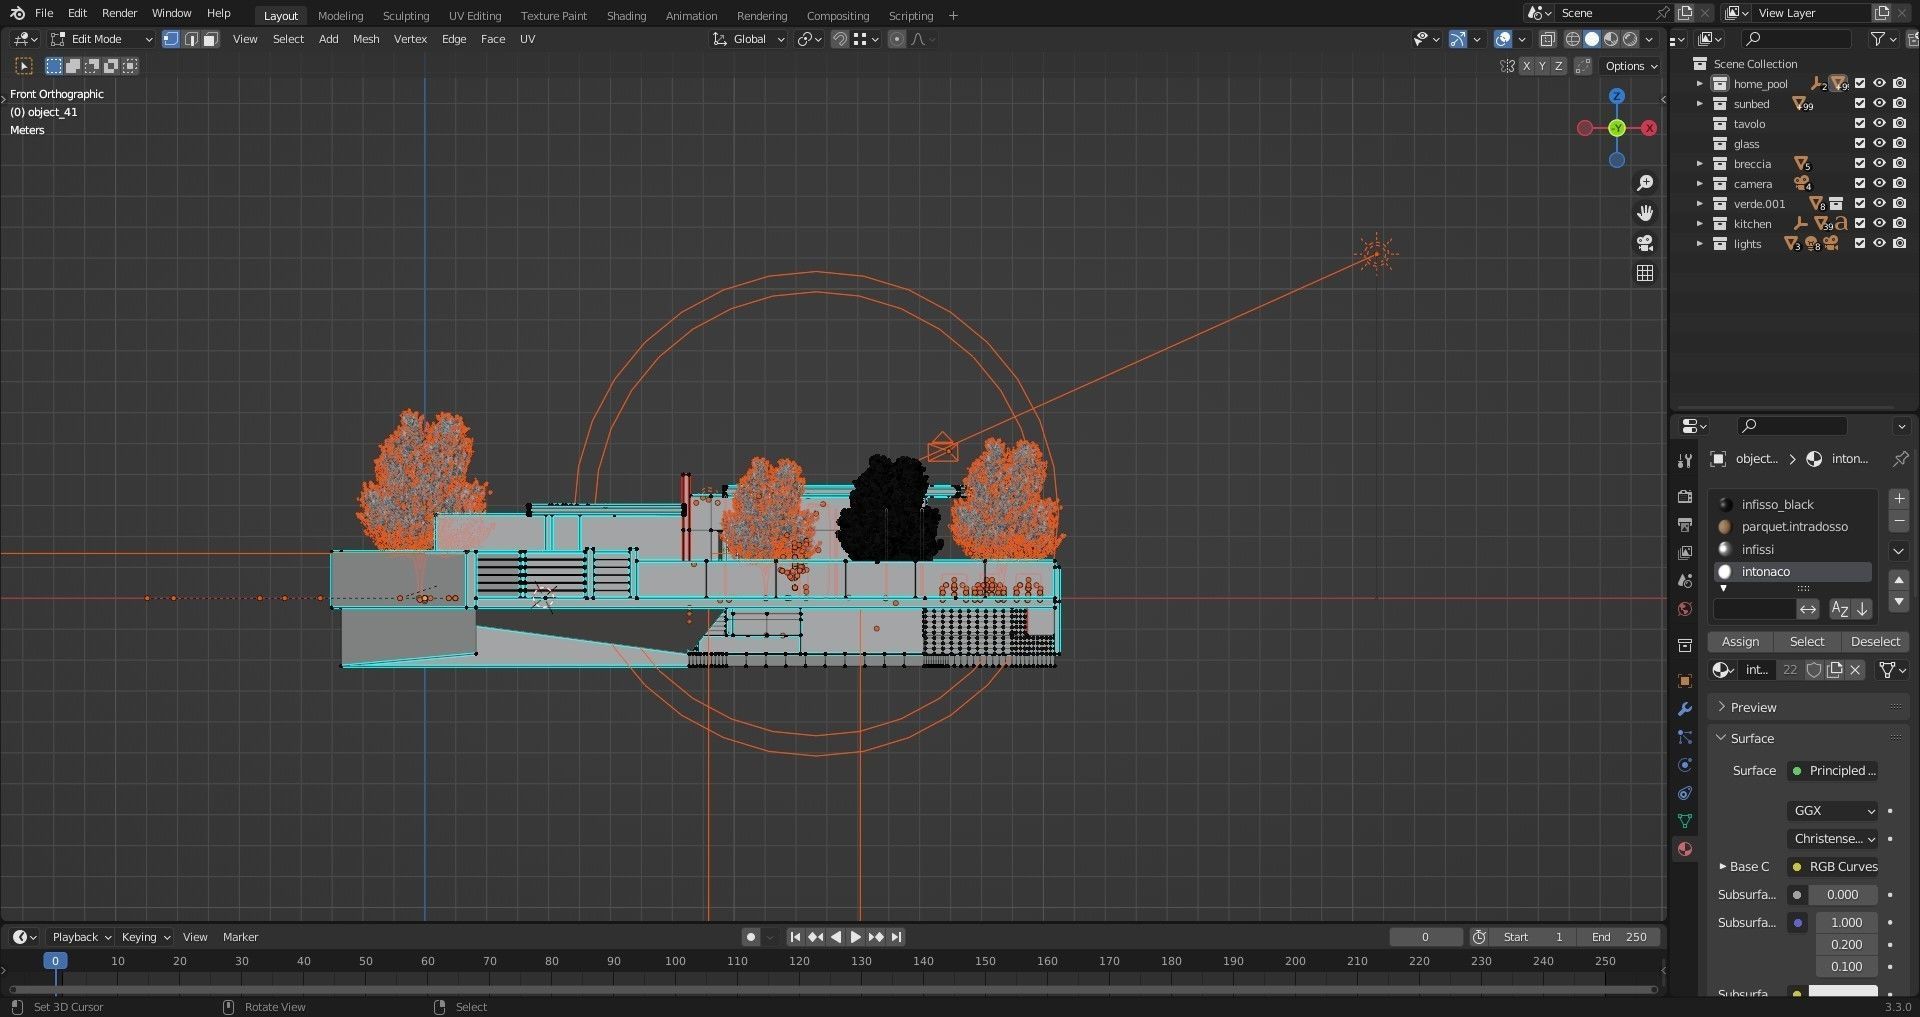1920x1017 pixels.
Task: Jump to timeline start button
Action: click(795, 937)
